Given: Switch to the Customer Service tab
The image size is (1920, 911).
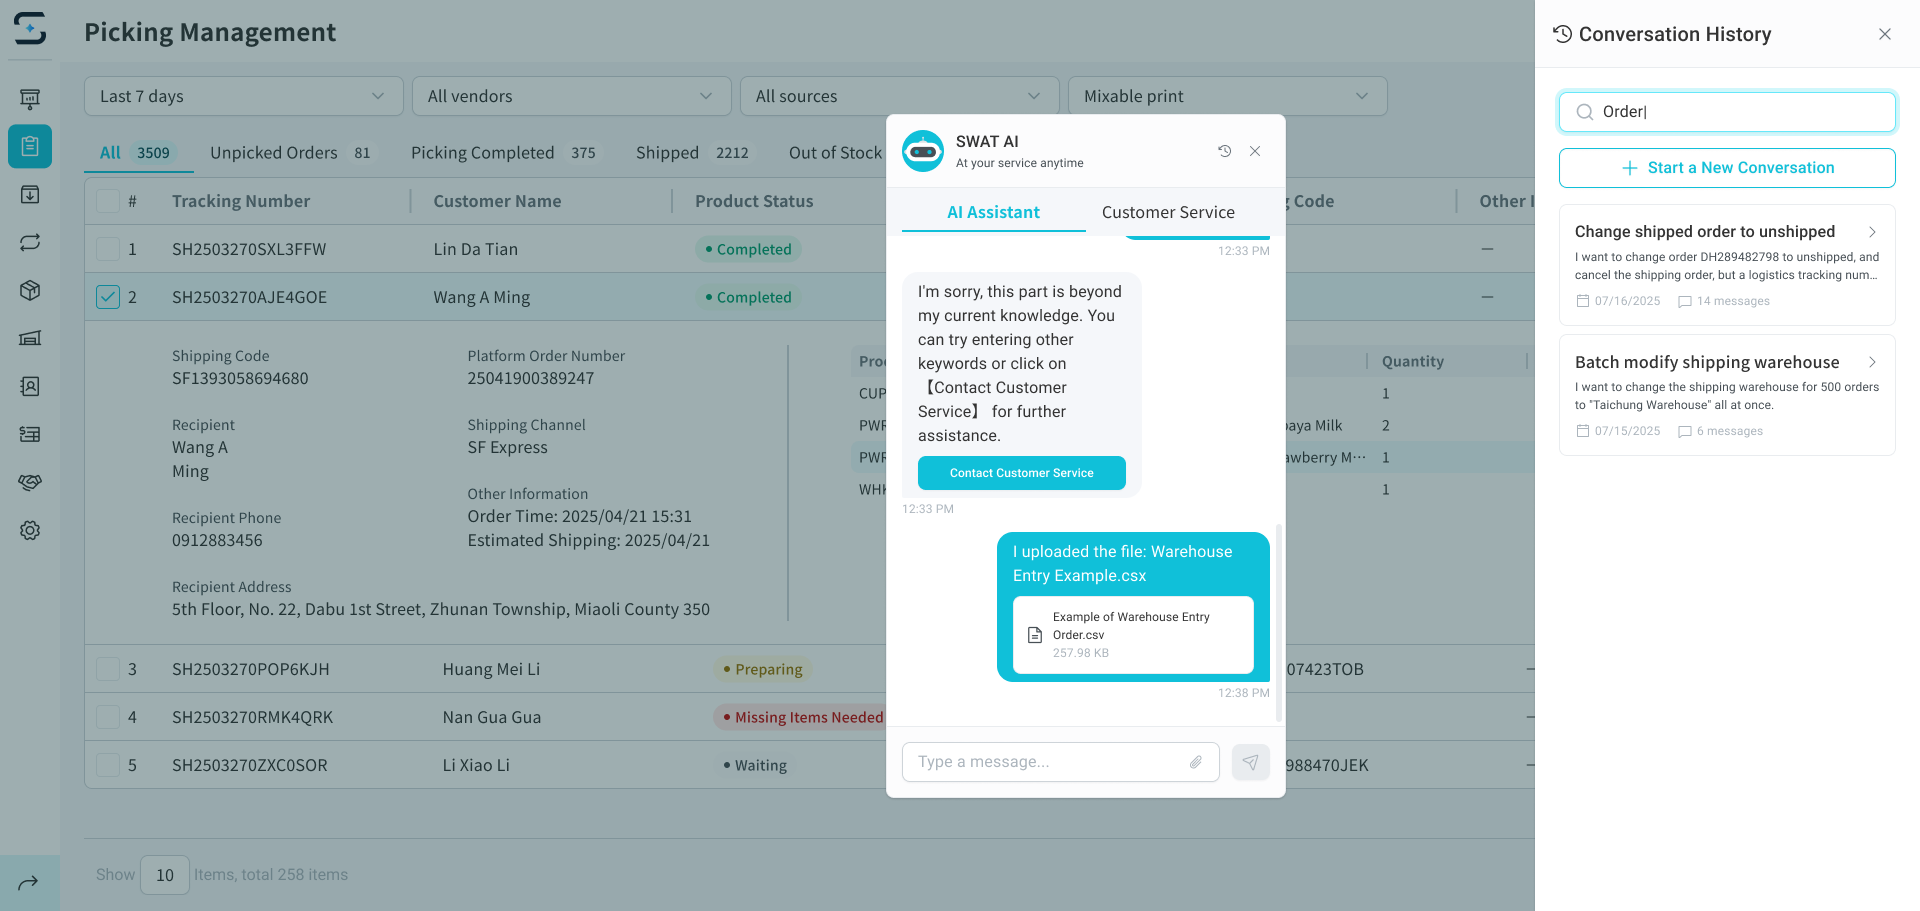Looking at the screenshot, I should click(1168, 212).
